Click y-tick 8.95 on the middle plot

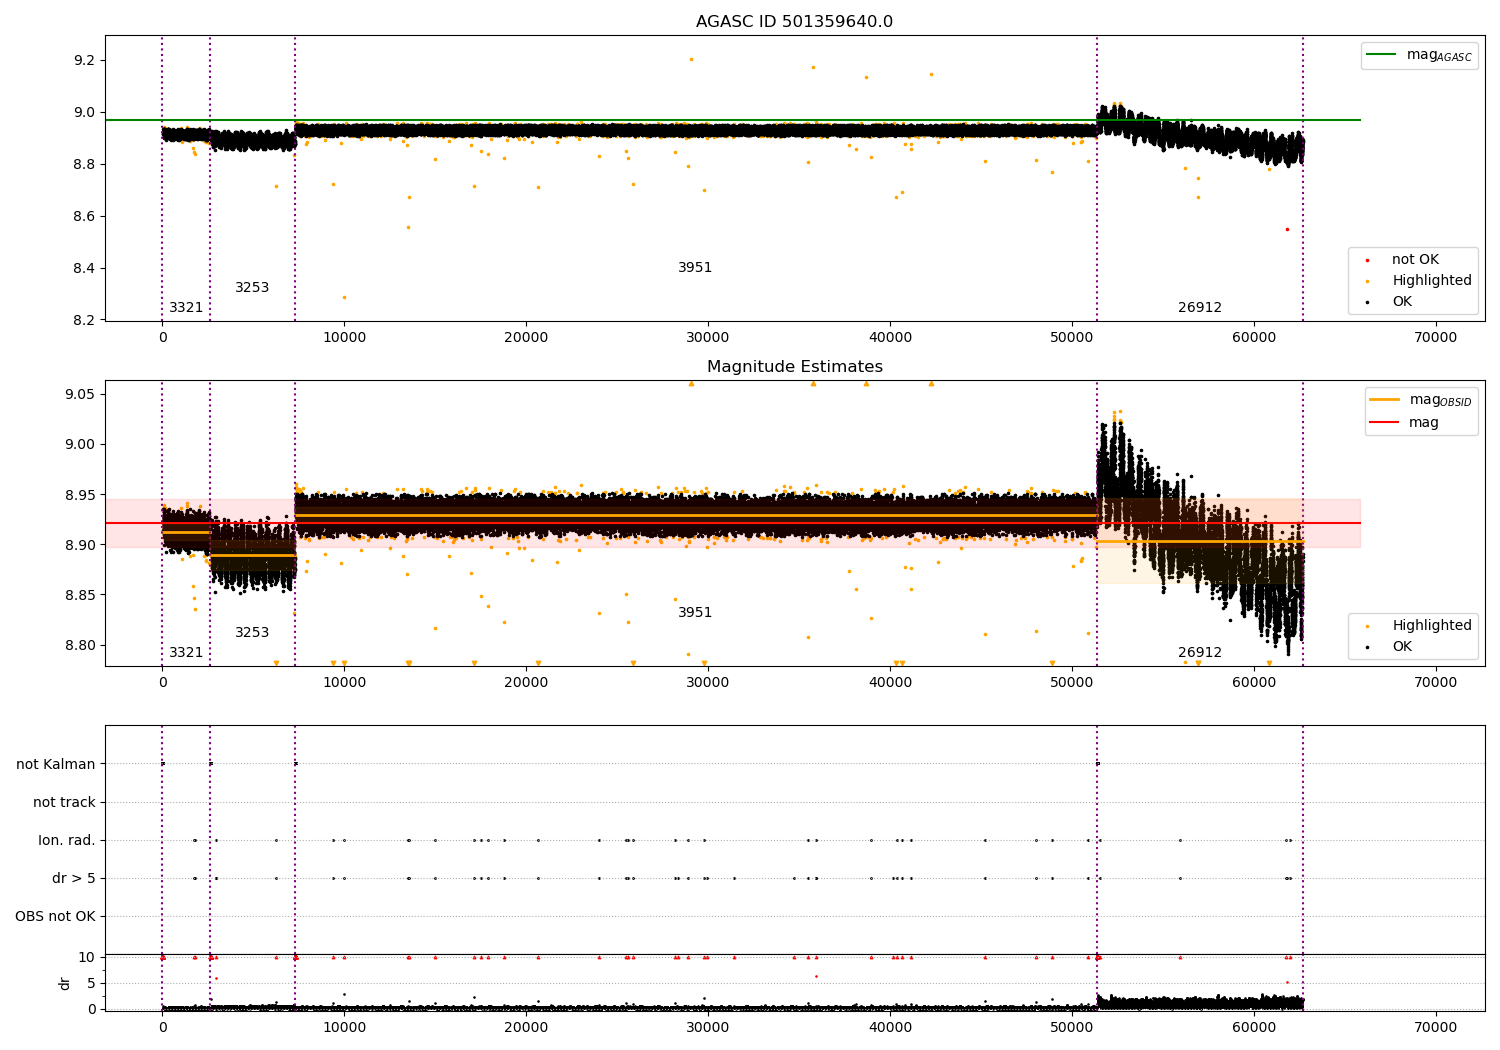click(80, 495)
